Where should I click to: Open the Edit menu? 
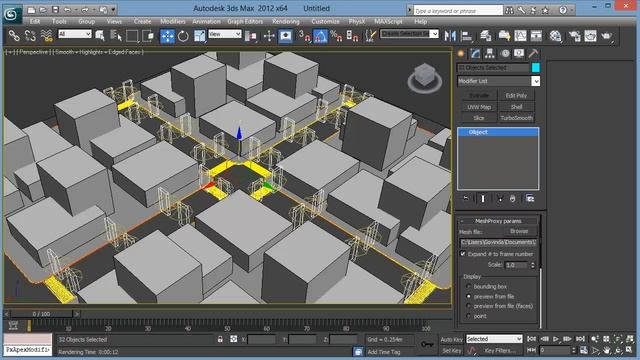tap(35, 21)
